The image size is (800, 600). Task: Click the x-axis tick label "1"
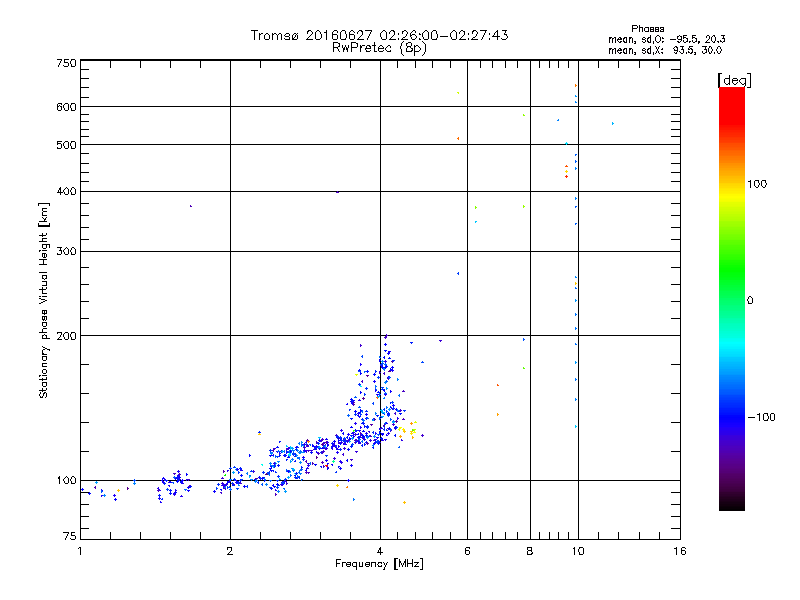(x=80, y=551)
